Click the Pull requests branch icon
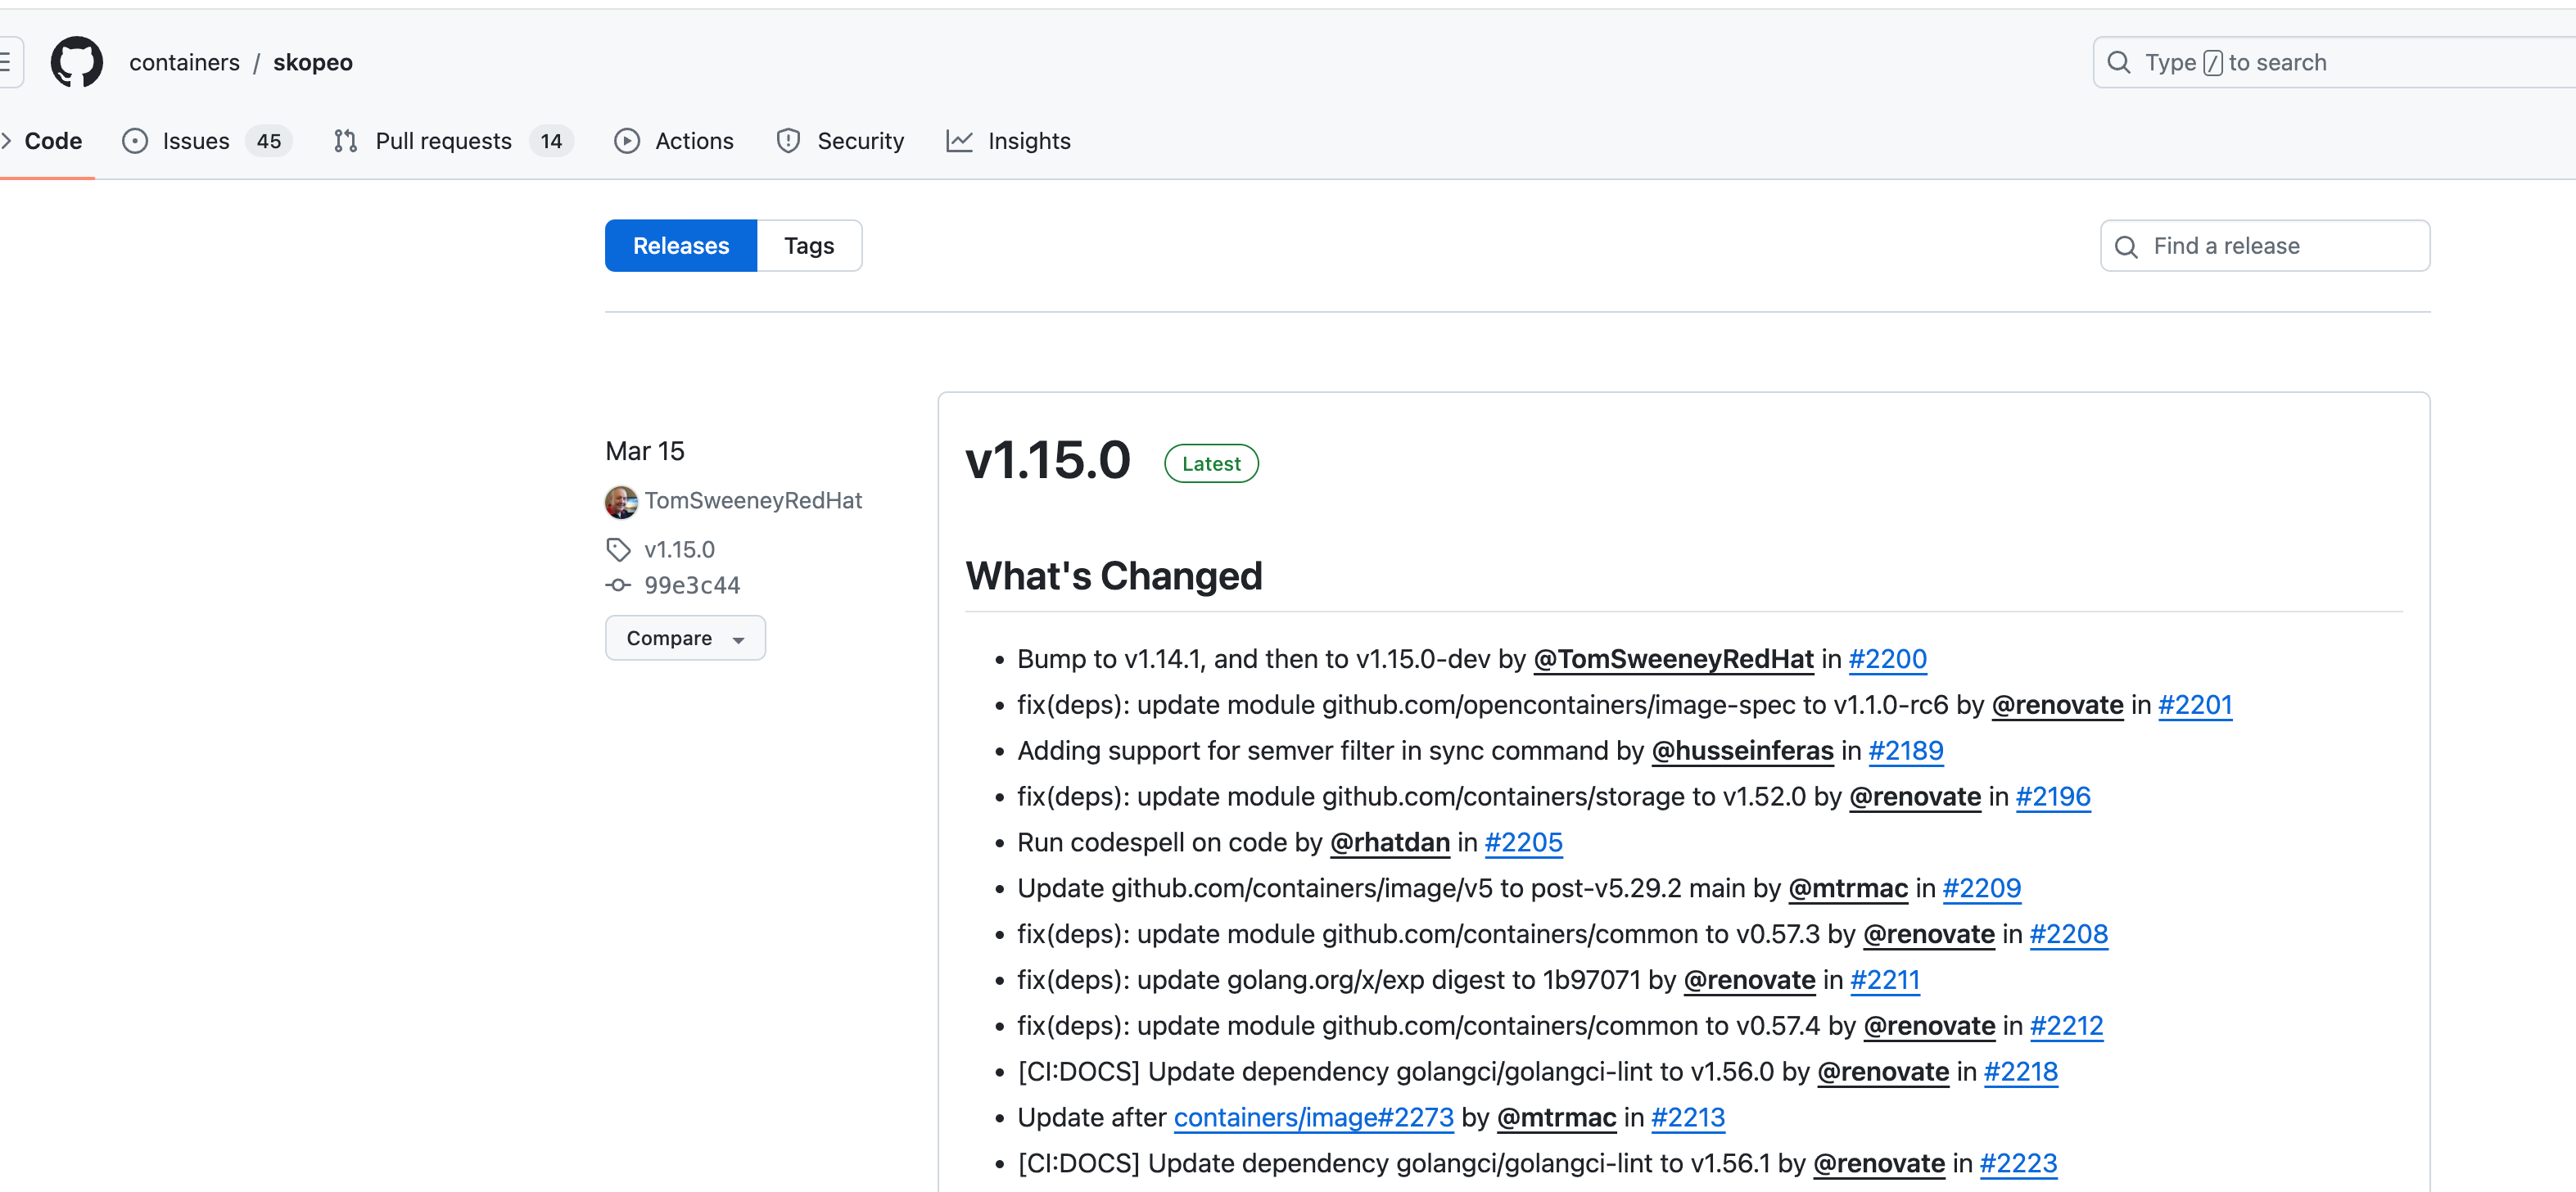The image size is (2576, 1192). pyautogui.click(x=346, y=141)
